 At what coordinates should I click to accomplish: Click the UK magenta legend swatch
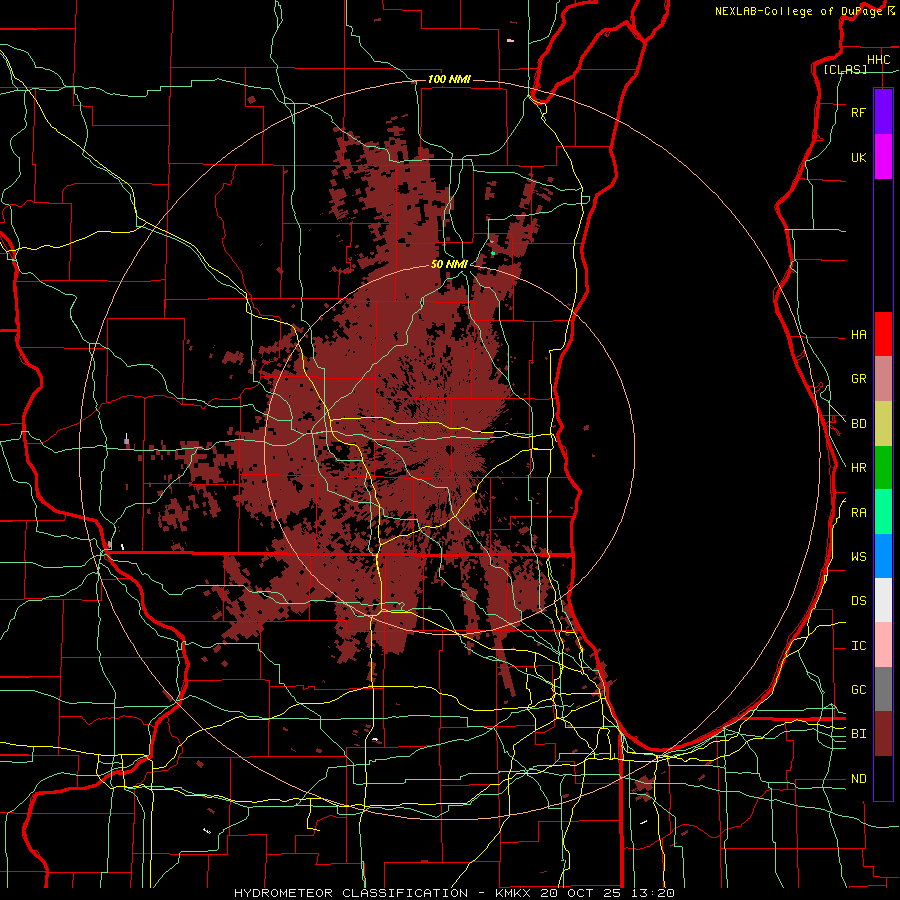pyautogui.click(x=883, y=157)
